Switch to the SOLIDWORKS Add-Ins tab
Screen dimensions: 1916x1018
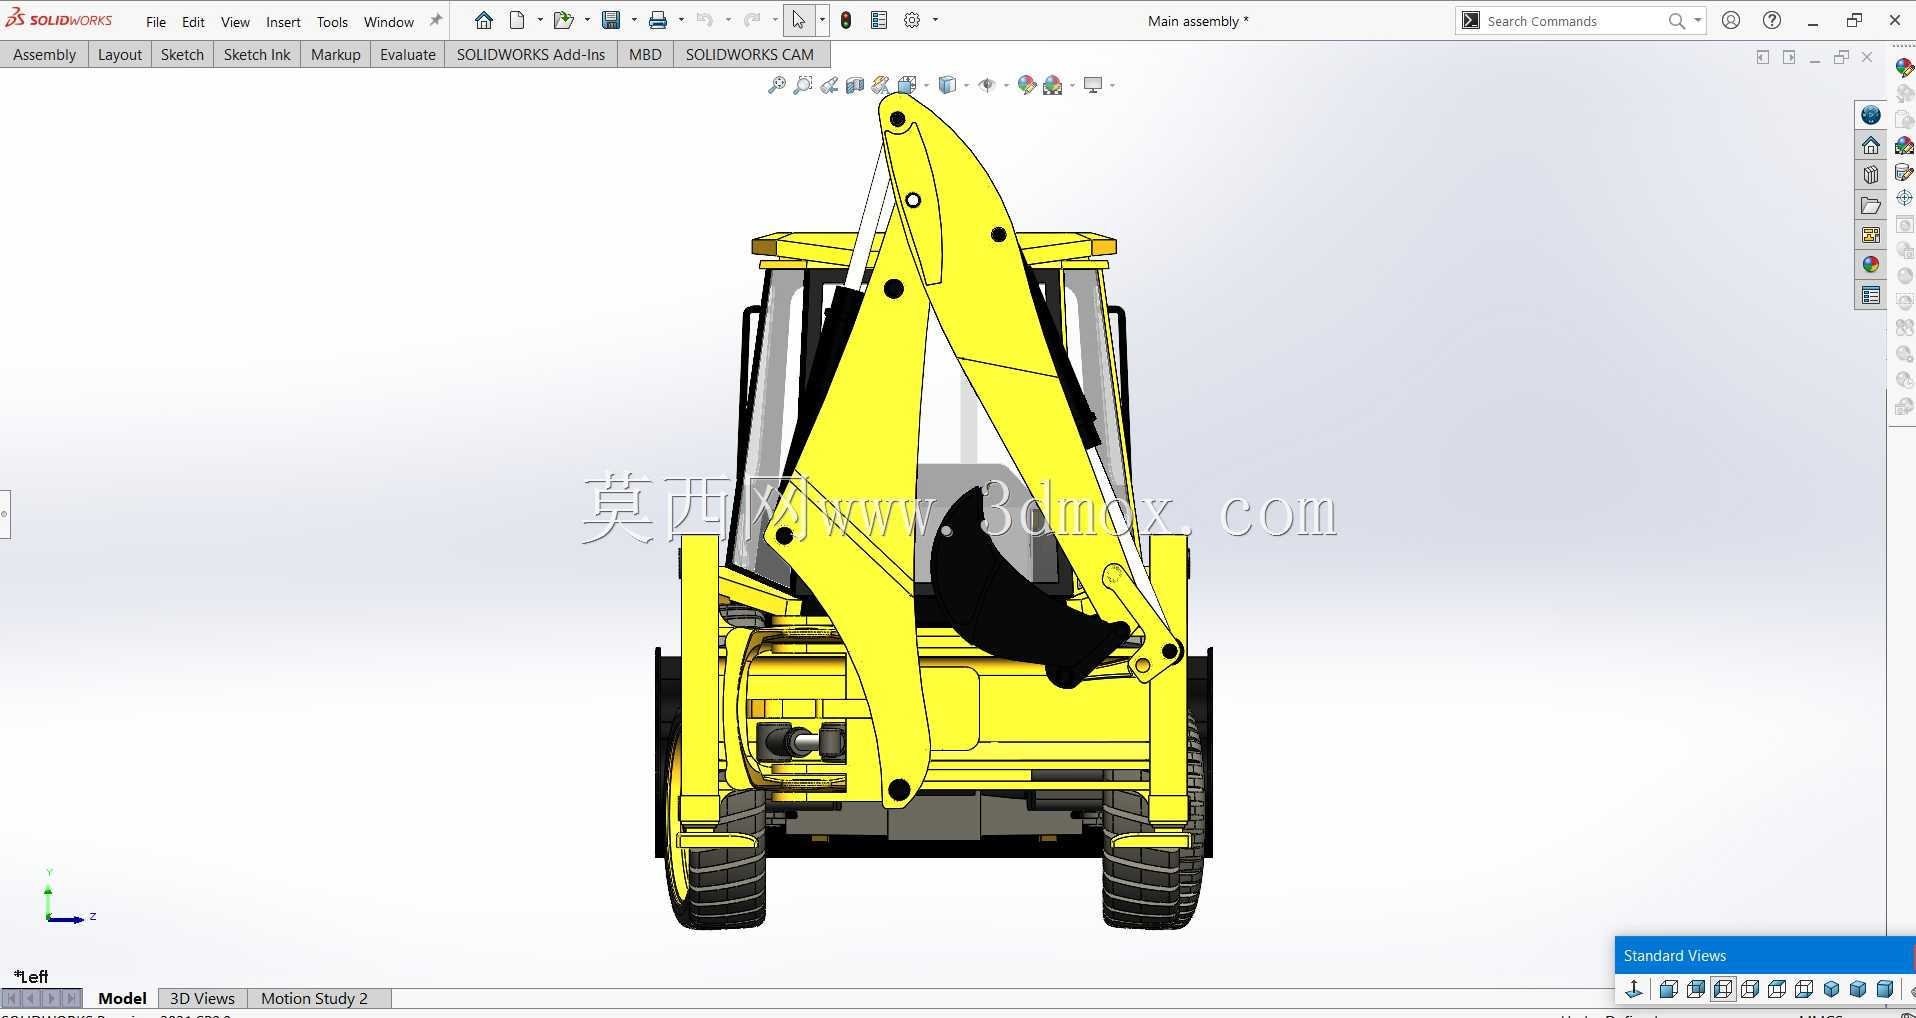tap(531, 55)
